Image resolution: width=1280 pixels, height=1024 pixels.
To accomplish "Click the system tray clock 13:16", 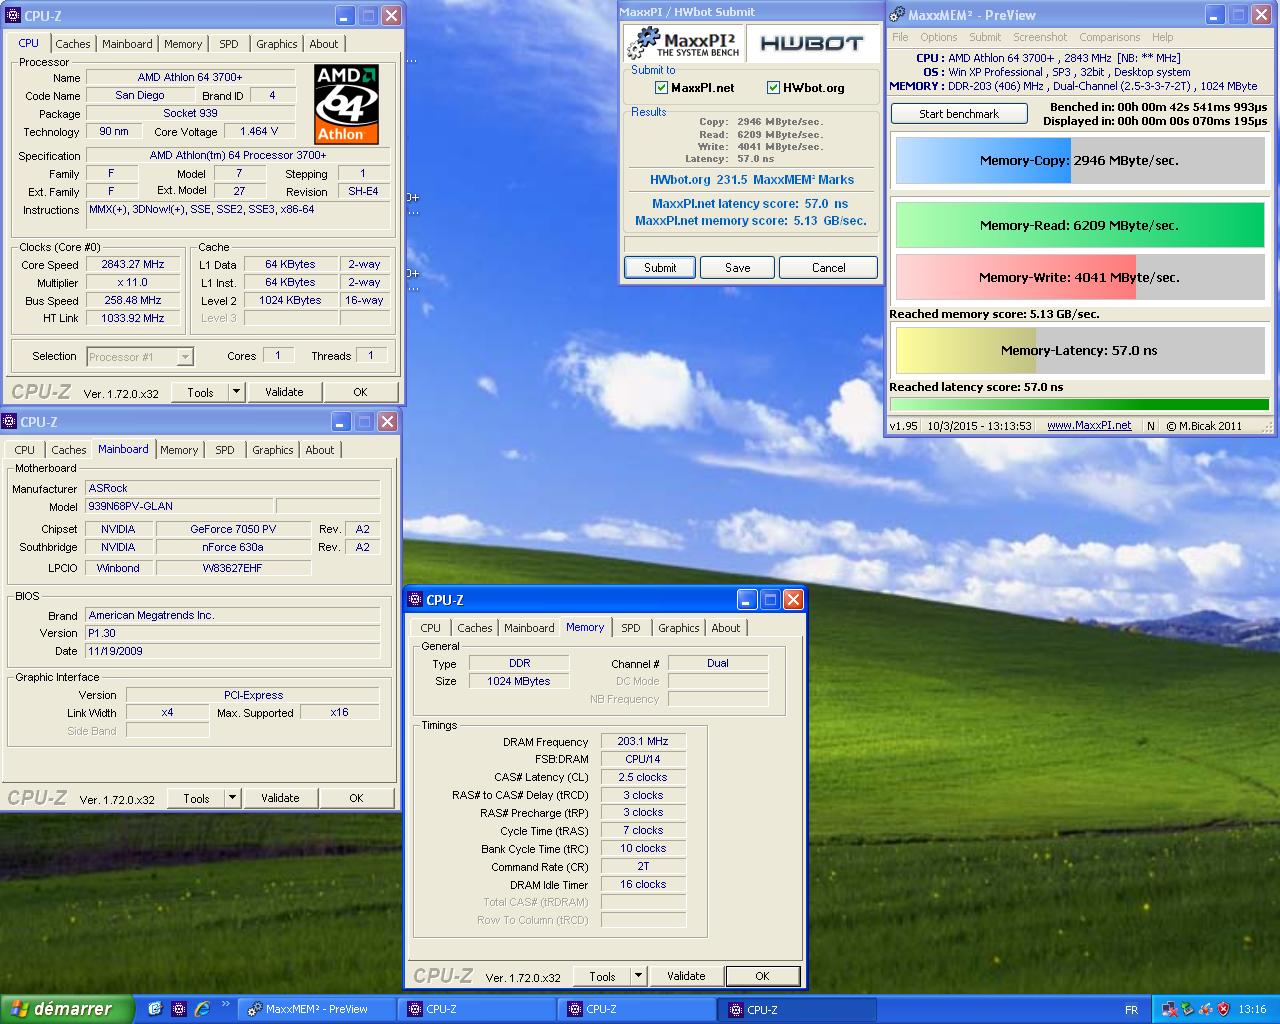I will (x=1252, y=1010).
